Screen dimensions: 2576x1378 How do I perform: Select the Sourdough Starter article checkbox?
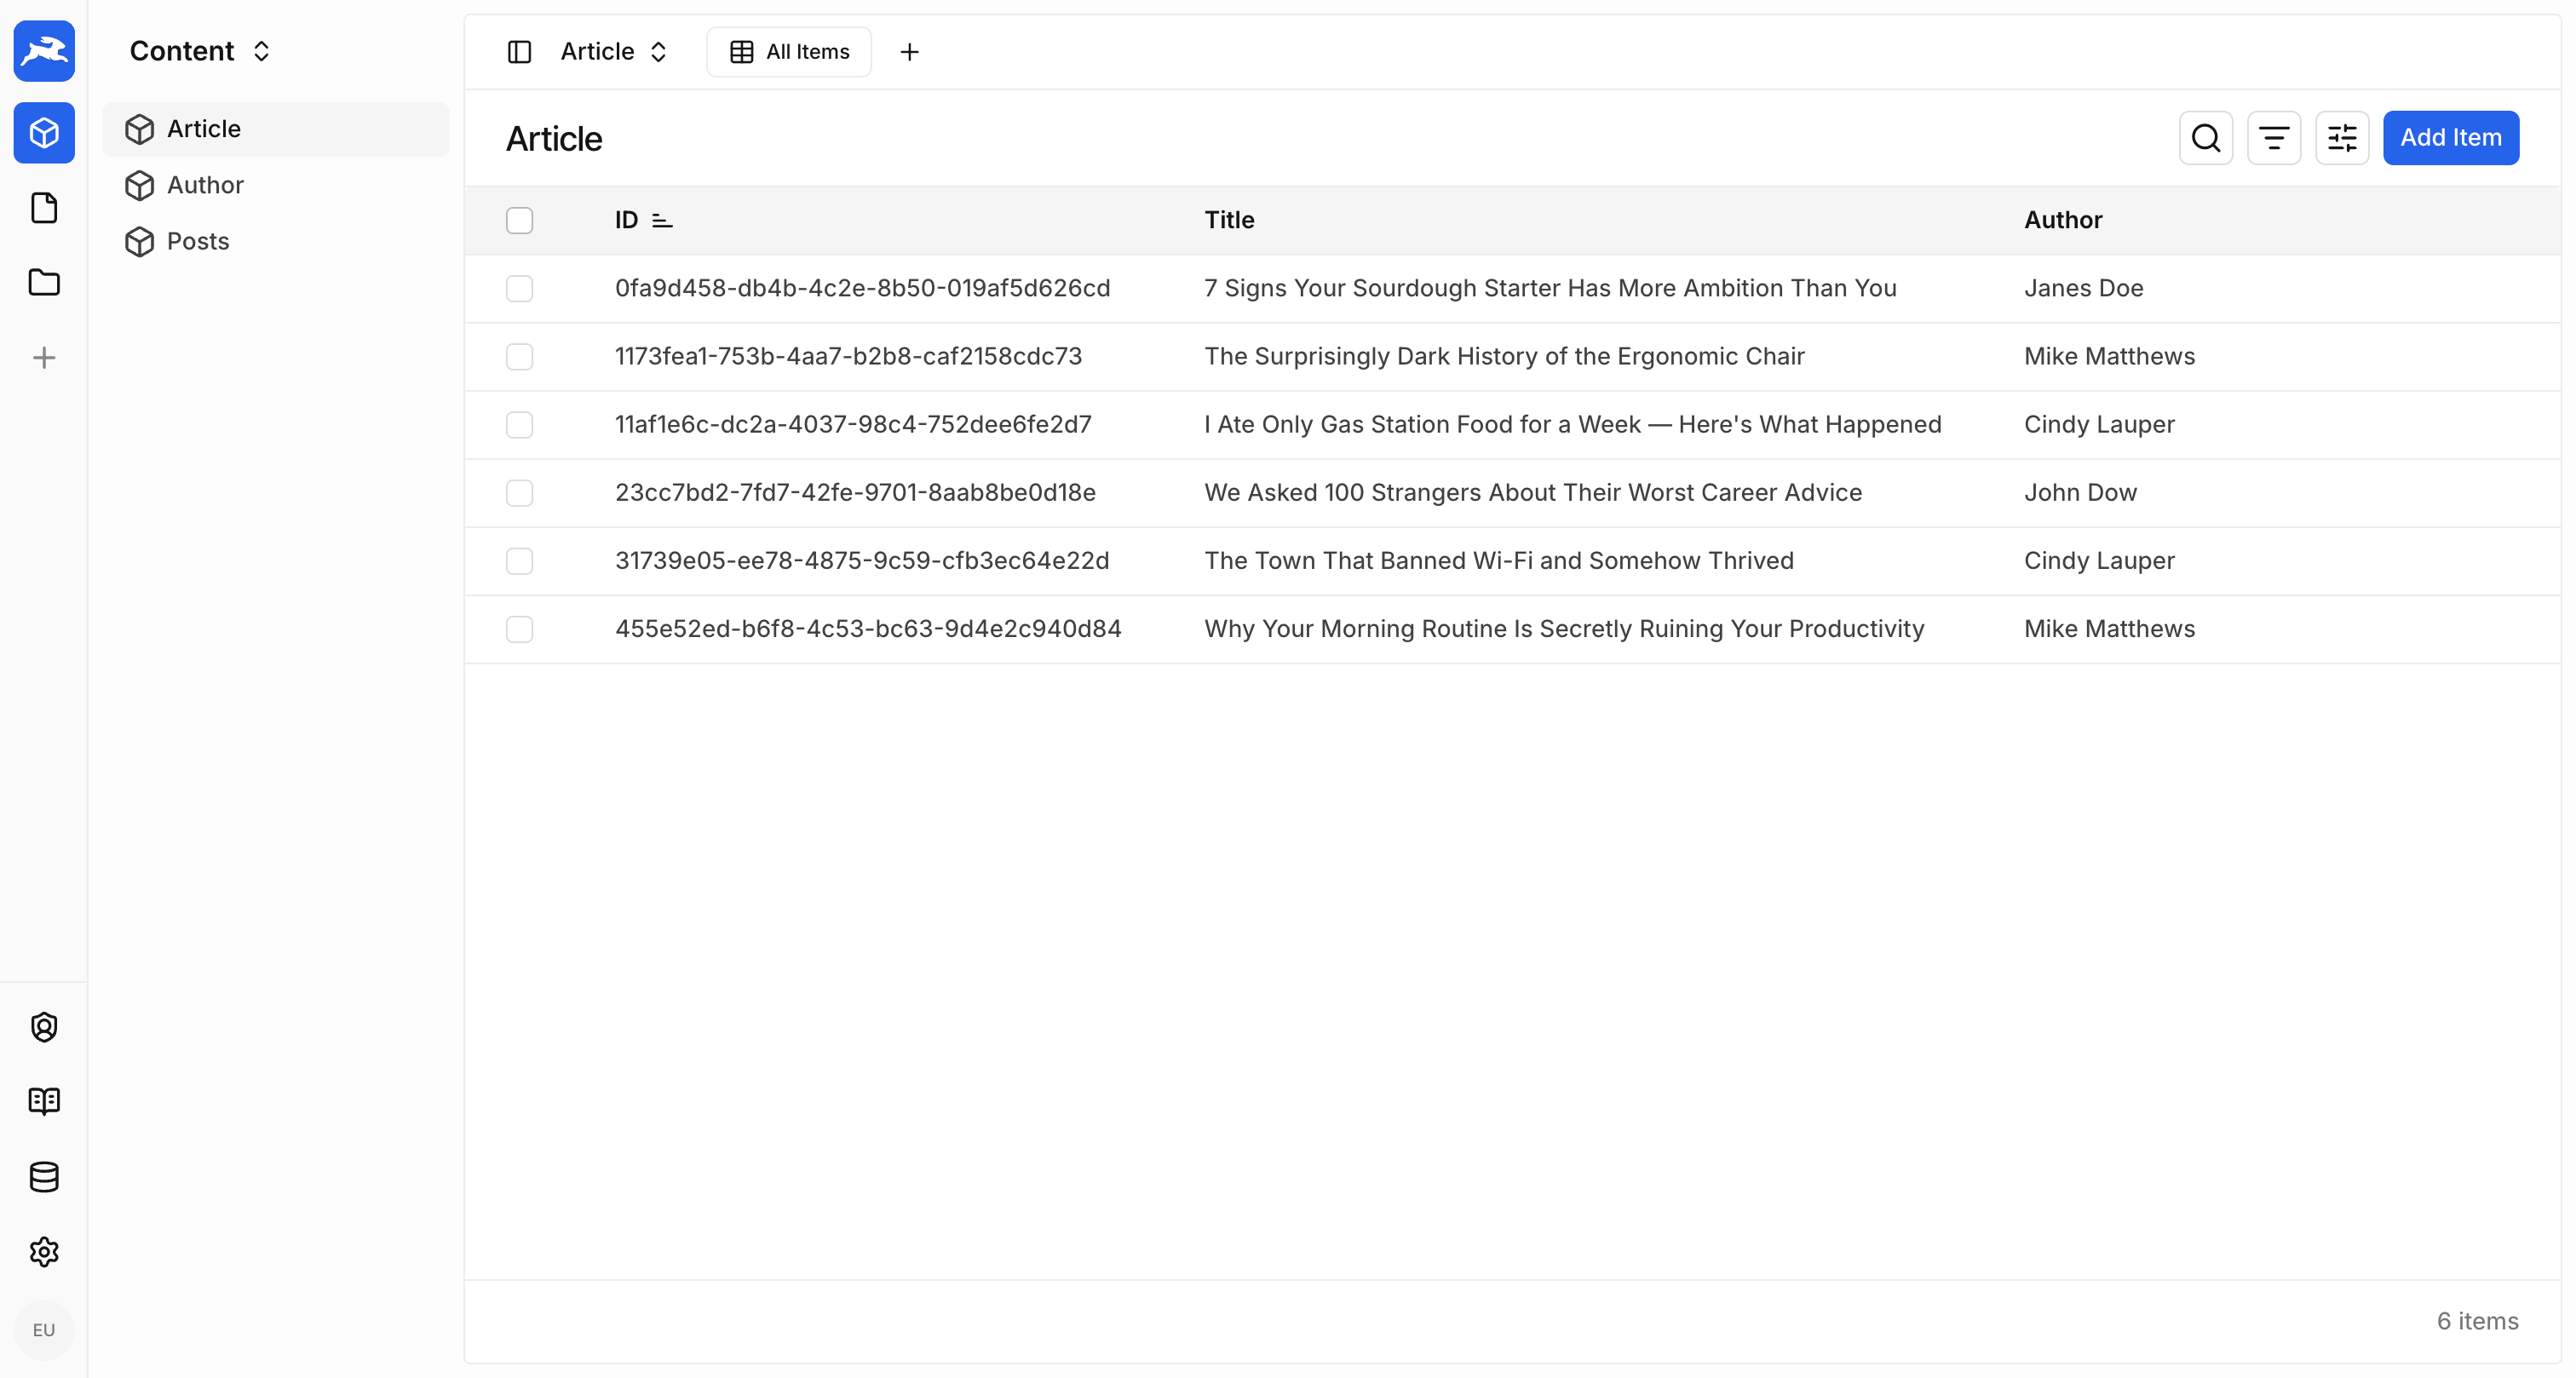point(519,288)
